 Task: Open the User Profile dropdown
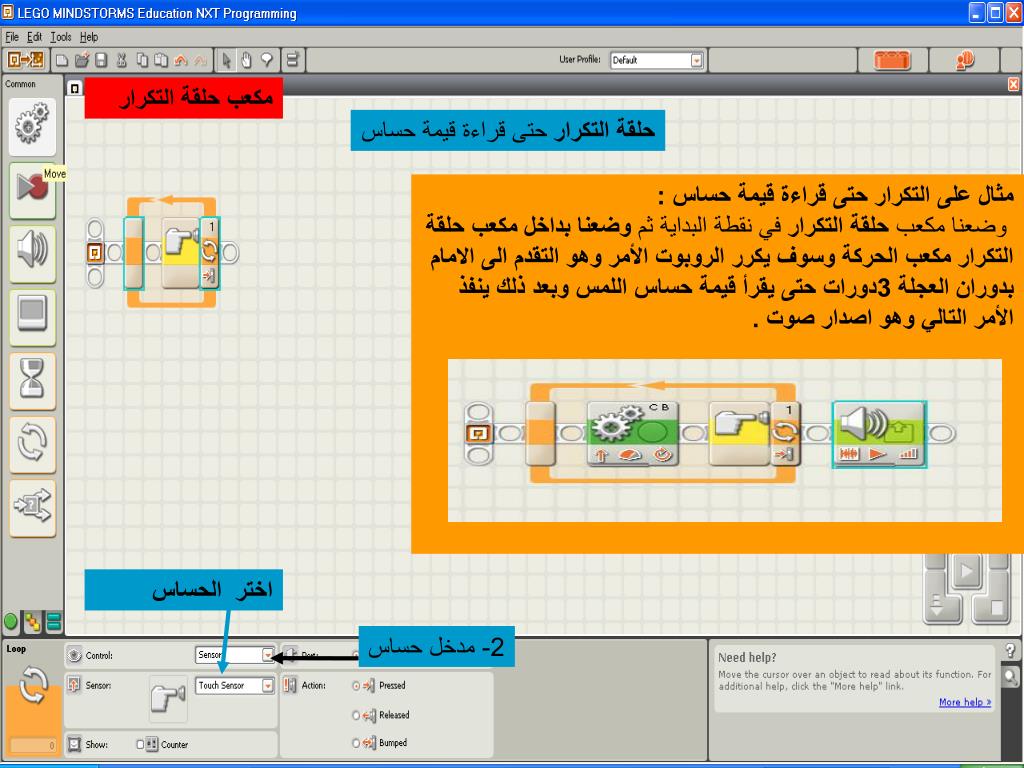[657, 60]
